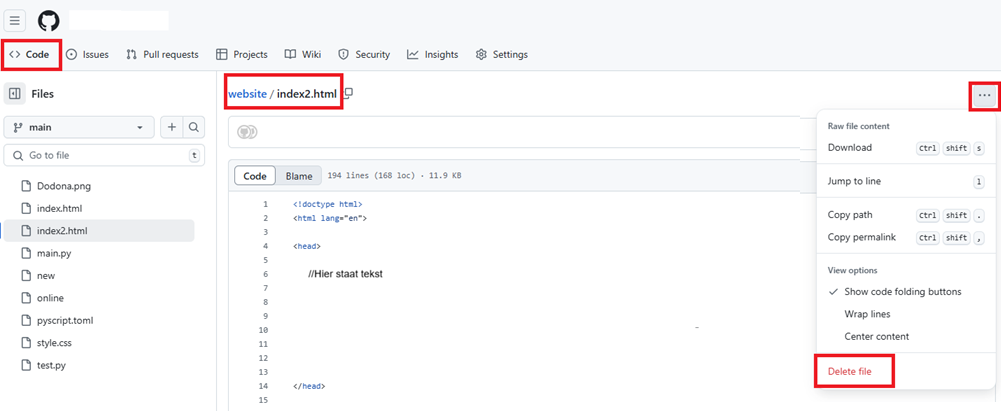Choose Download in the raw file menu
This screenshot has width=1001, height=411.
(x=850, y=148)
